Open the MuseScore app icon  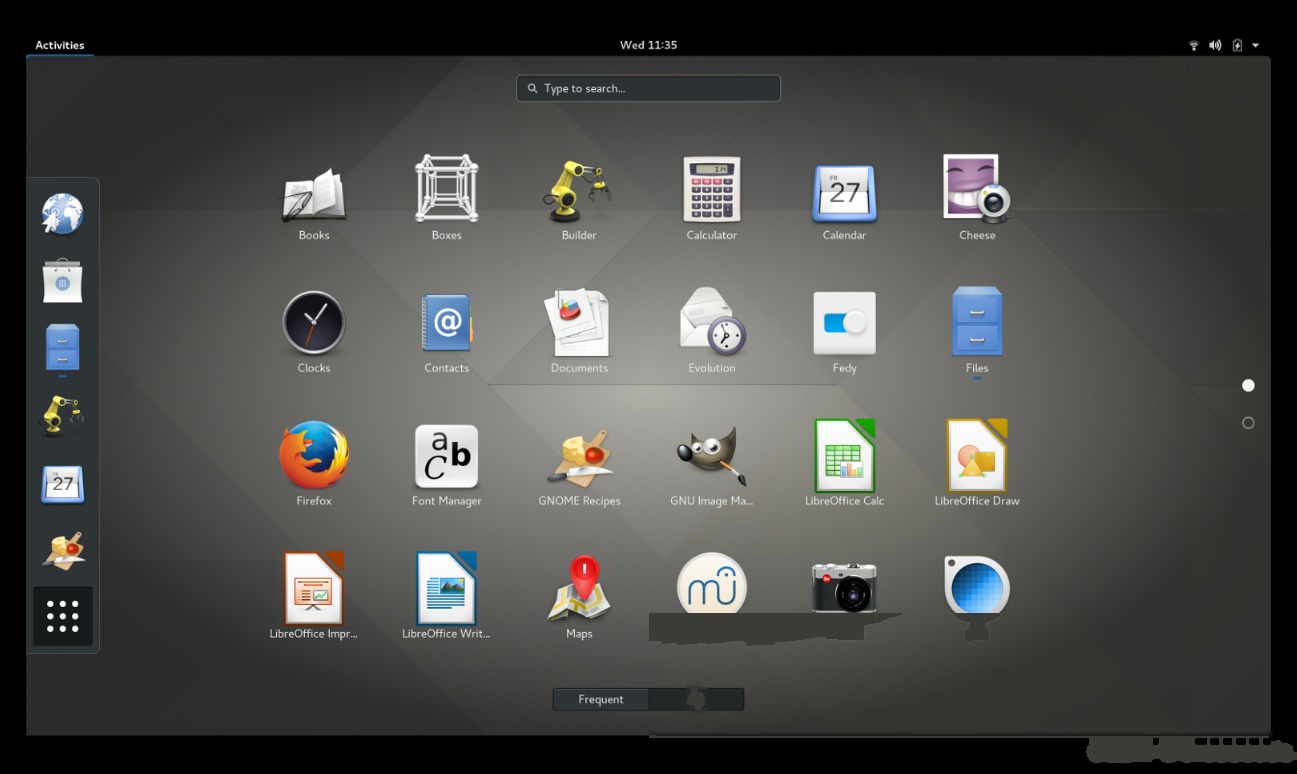[712, 584]
